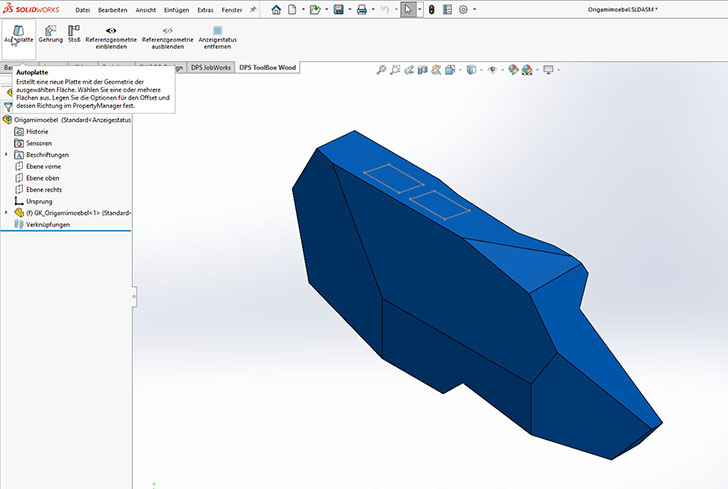Click Zoom to Fit view icon
728x489 pixels.
click(x=381, y=70)
